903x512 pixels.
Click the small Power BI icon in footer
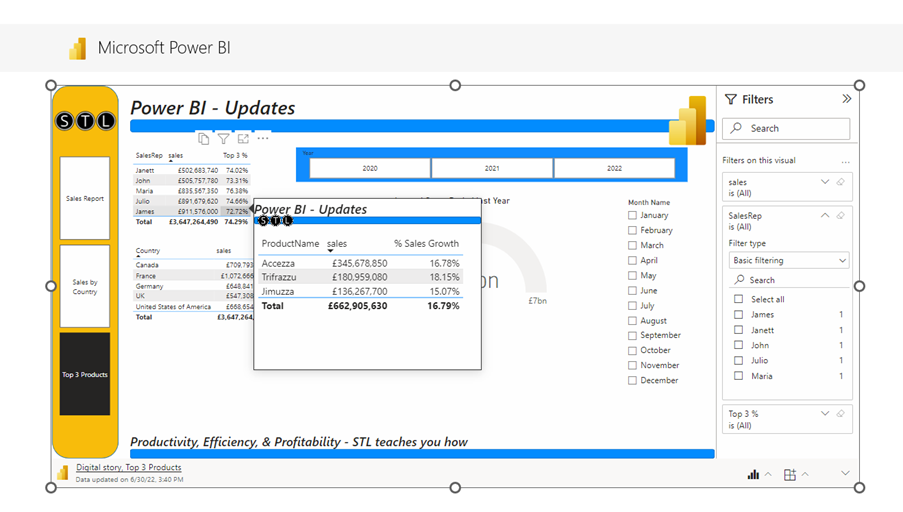coord(63,473)
